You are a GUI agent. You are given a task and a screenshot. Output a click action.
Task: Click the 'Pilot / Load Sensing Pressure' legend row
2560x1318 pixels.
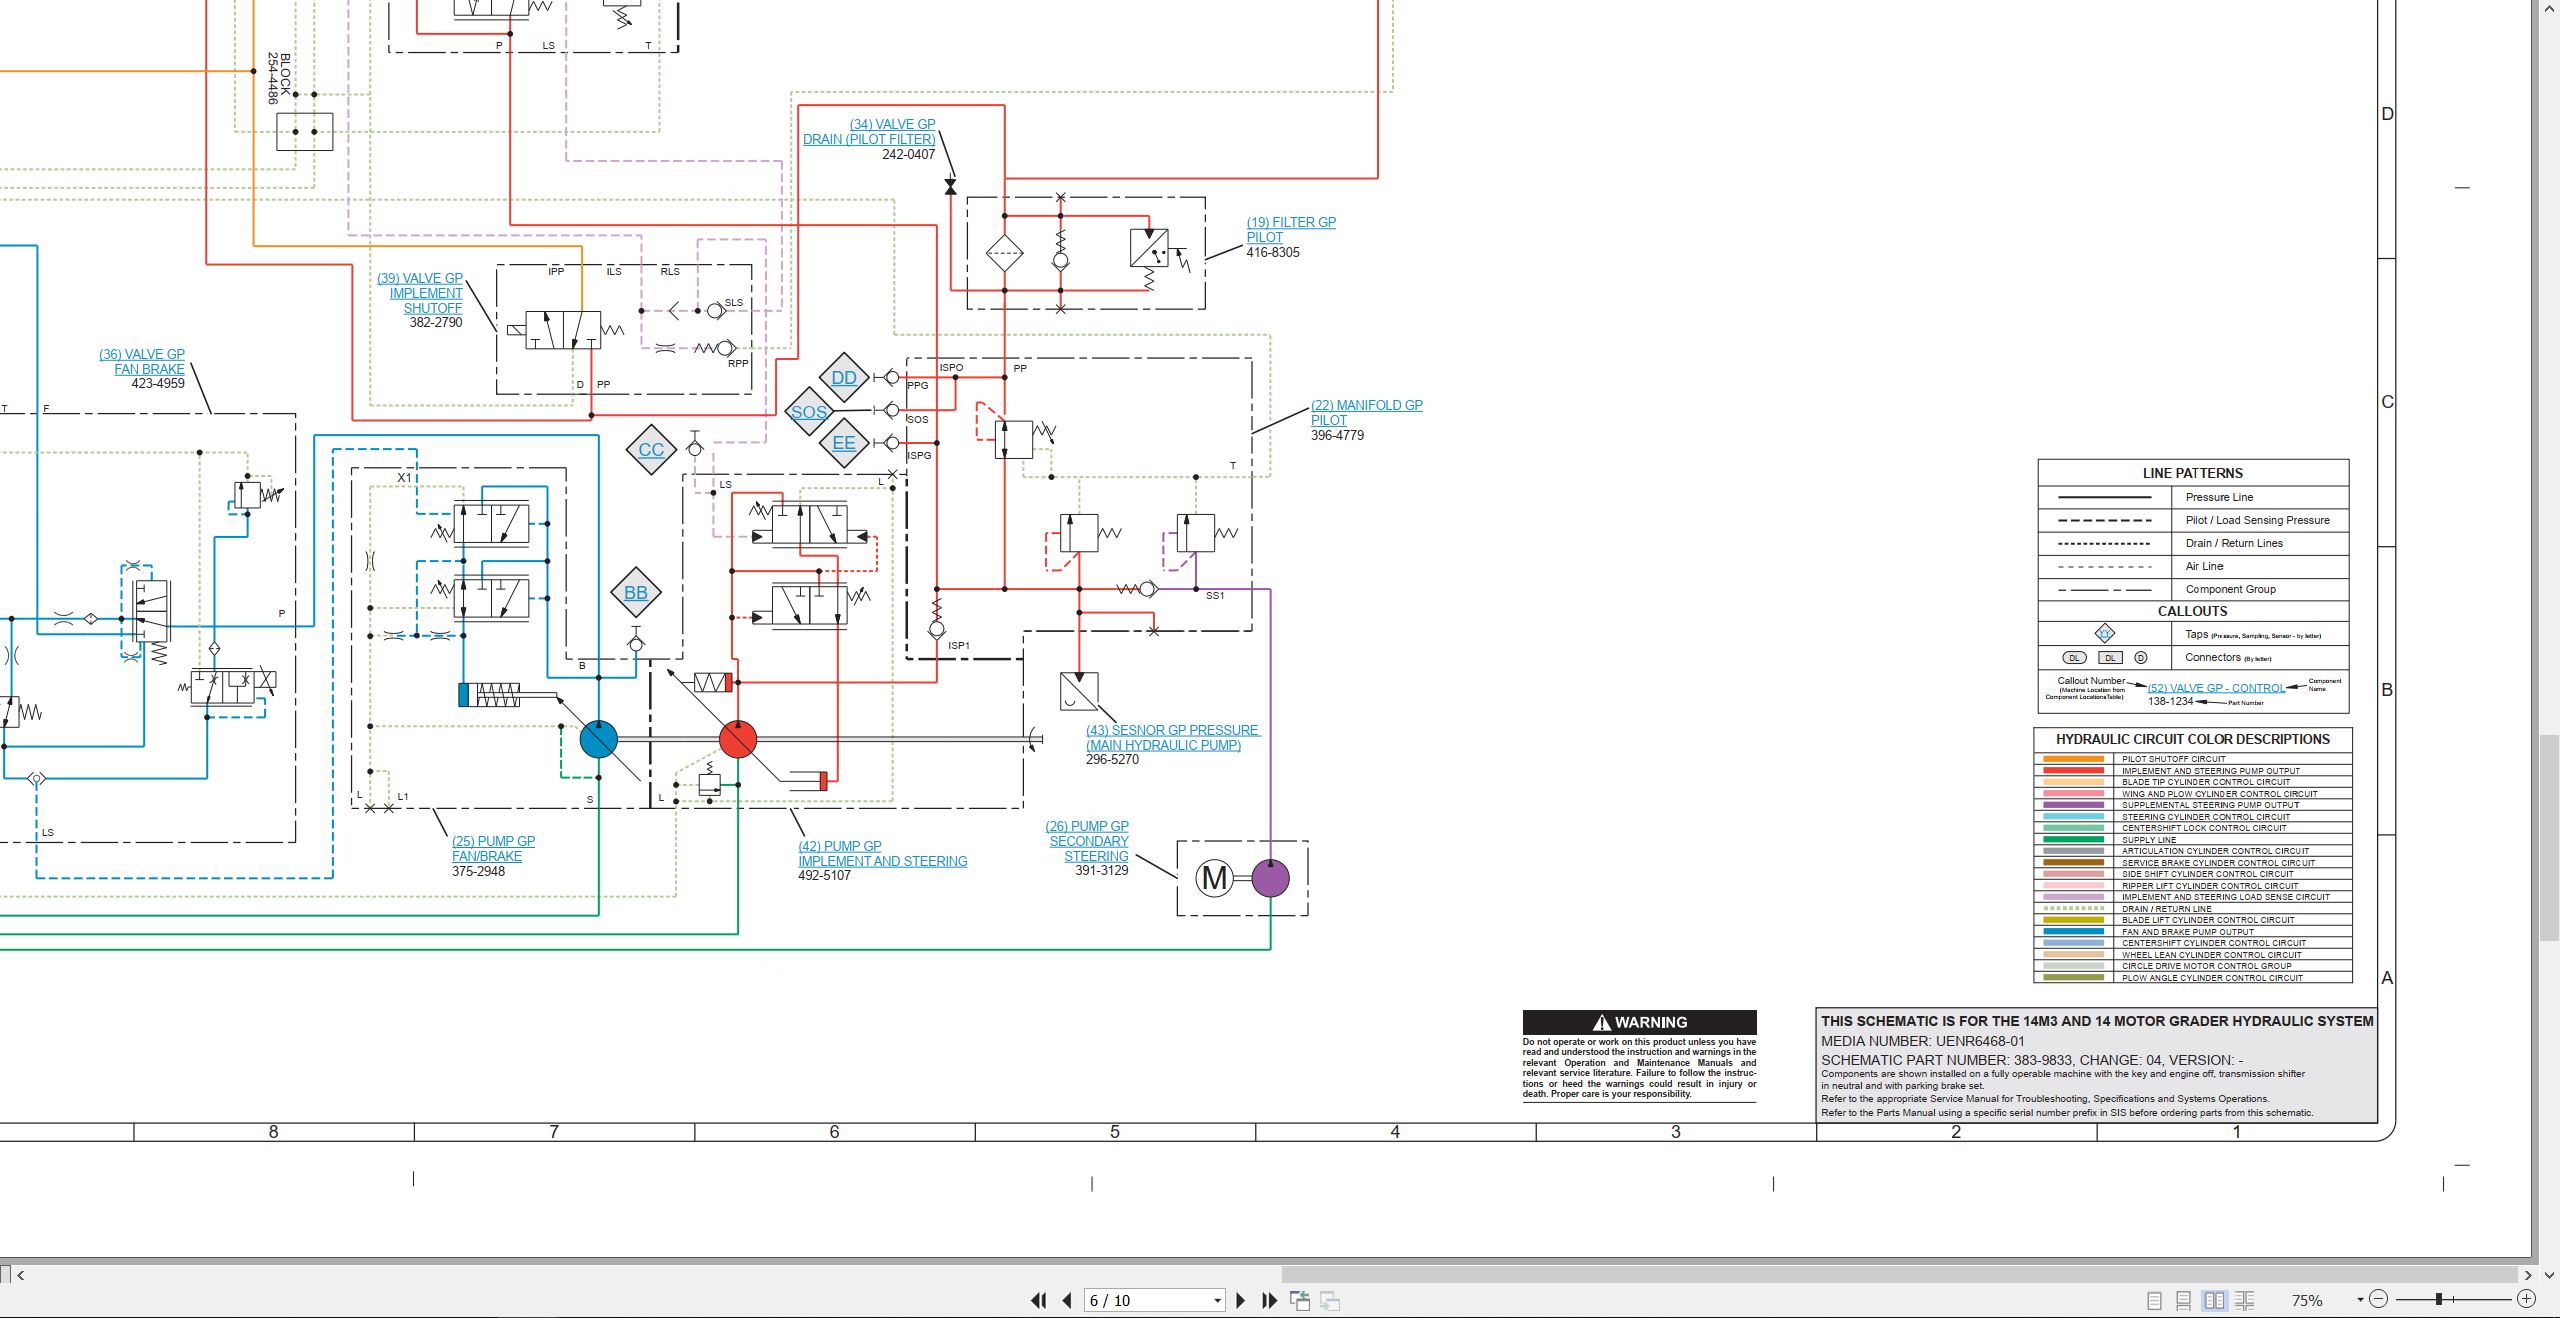pyautogui.click(x=2193, y=520)
